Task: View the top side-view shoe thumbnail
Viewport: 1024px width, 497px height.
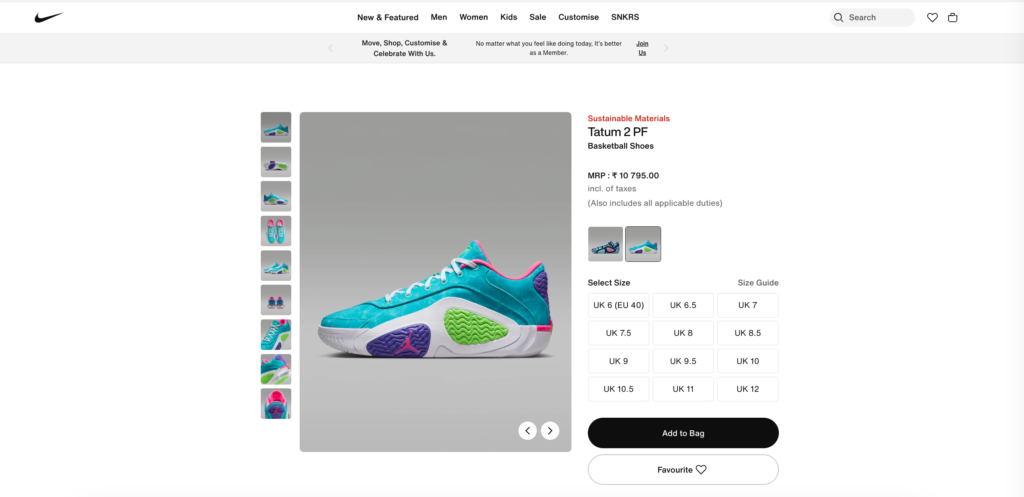Action: (276, 127)
